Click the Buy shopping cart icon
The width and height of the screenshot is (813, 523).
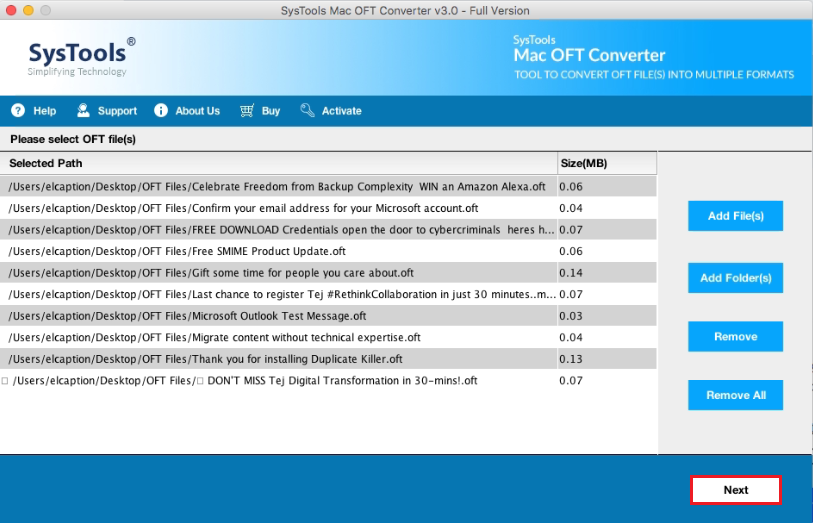[247, 110]
